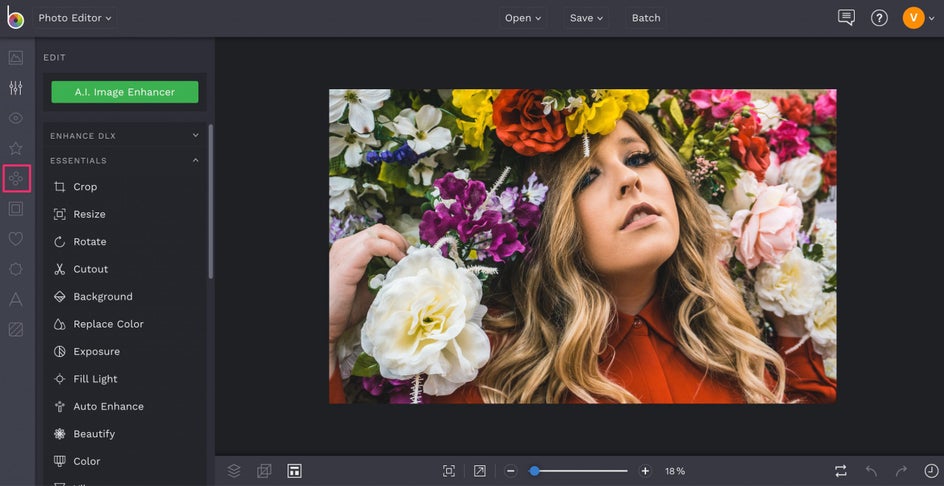Toggle fit-to-screen view icon

[449, 471]
